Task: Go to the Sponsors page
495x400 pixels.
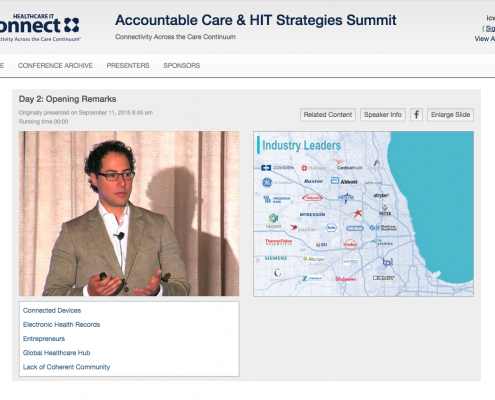Action: pos(182,66)
